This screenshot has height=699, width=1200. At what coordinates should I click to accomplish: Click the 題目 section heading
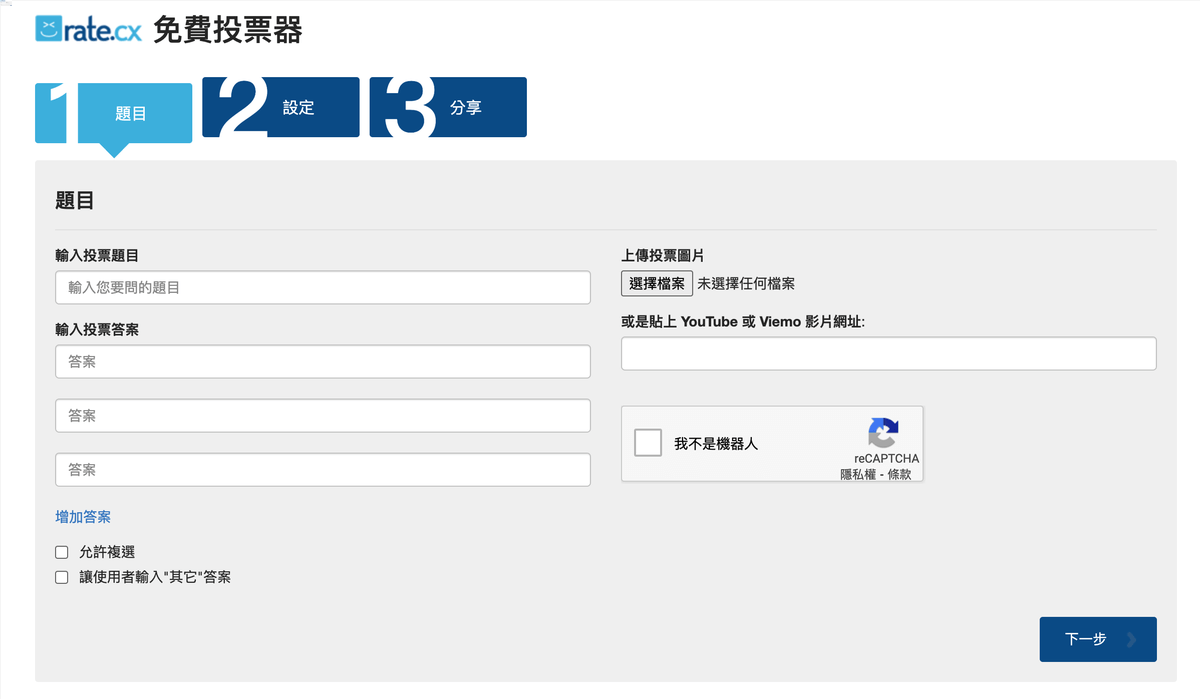(75, 200)
